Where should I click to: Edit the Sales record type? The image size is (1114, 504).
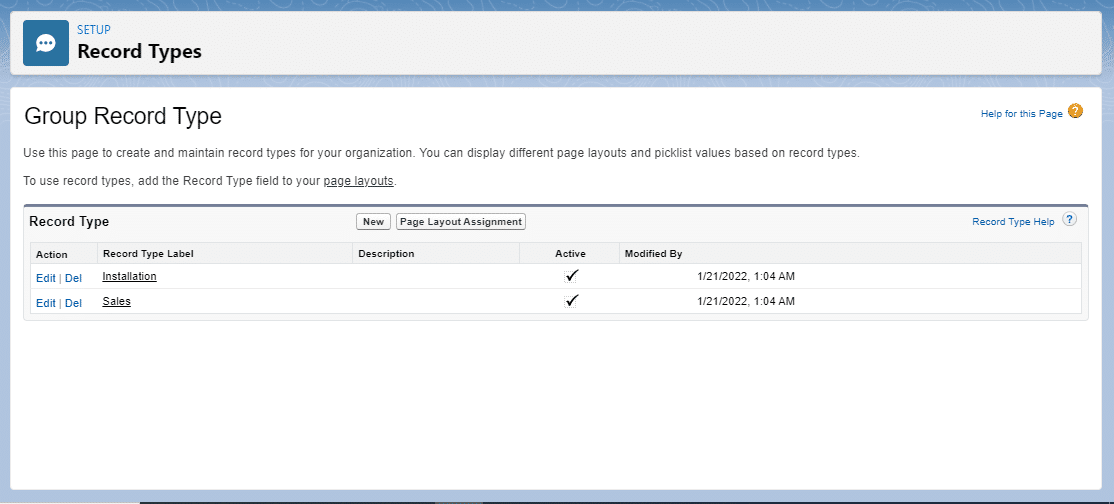tap(45, 303)
